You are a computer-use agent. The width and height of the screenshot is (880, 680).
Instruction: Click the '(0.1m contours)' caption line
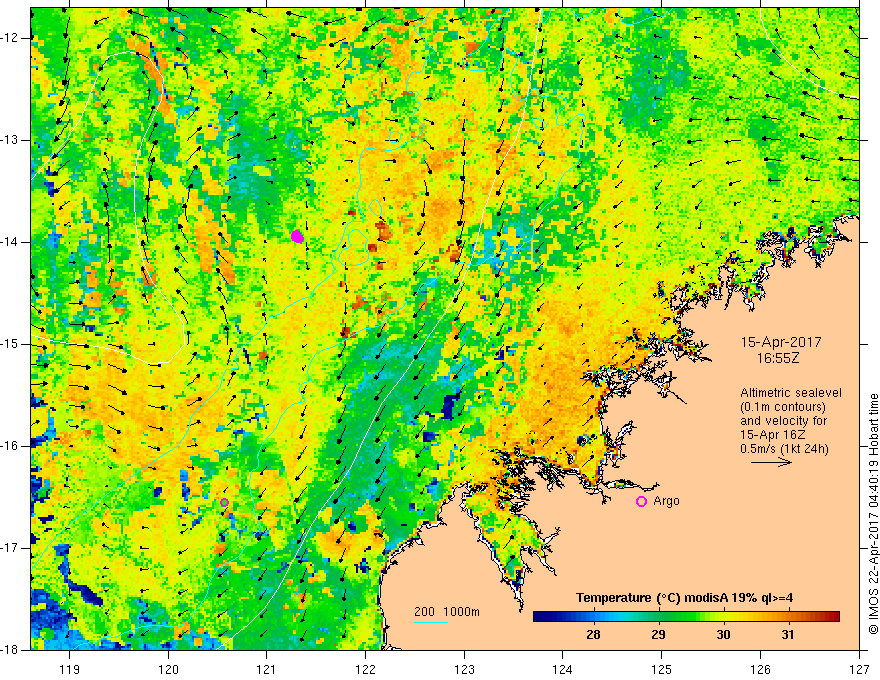pyautogui.click(x=782, y=407)
